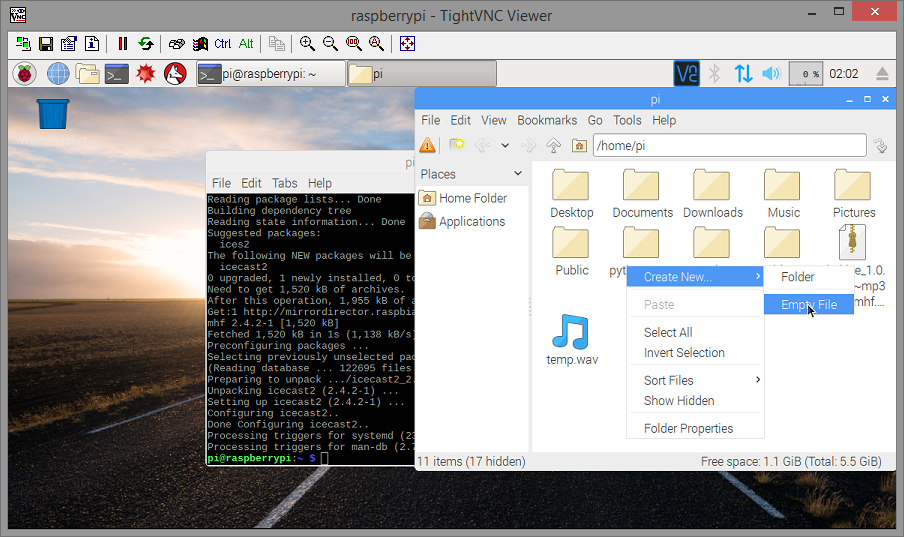This screenshot has height=537, width=904.
Task: Launch terminal from panel launcher icon
Action: 117,74
